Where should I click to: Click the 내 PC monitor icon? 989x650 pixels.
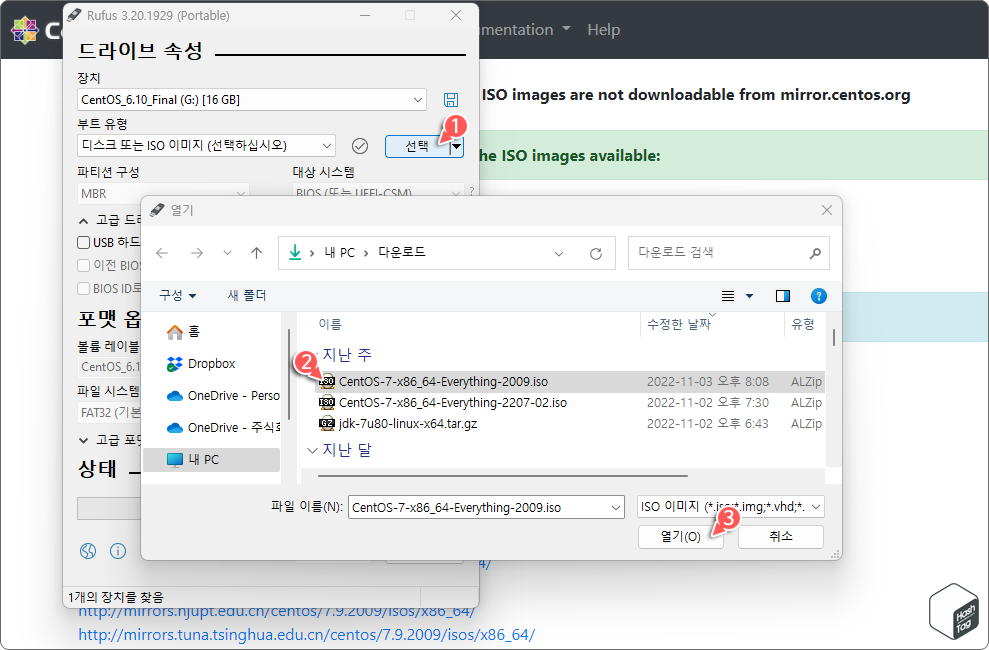[x=175, y=460]
